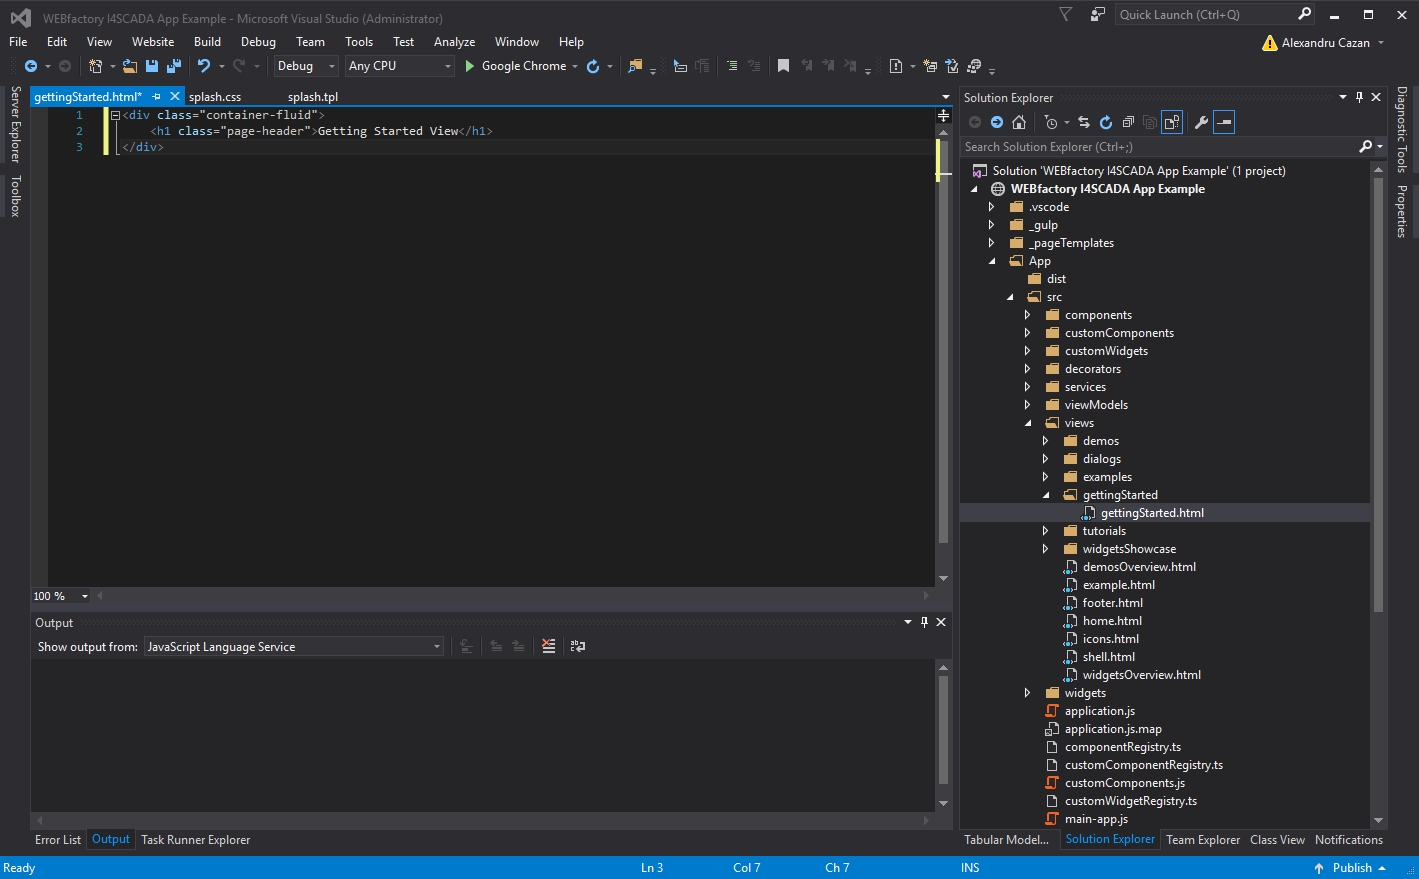The image size is (1419, 879).
Task: Open the Debug configuration dropdown
Action: click(306, 66)
